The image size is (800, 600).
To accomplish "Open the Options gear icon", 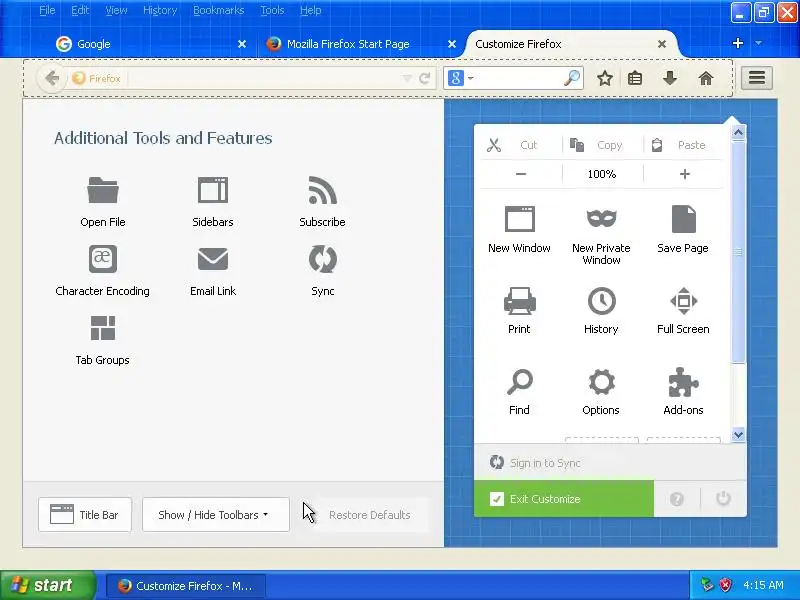I will pyautogui.click(x=602, y=382).
